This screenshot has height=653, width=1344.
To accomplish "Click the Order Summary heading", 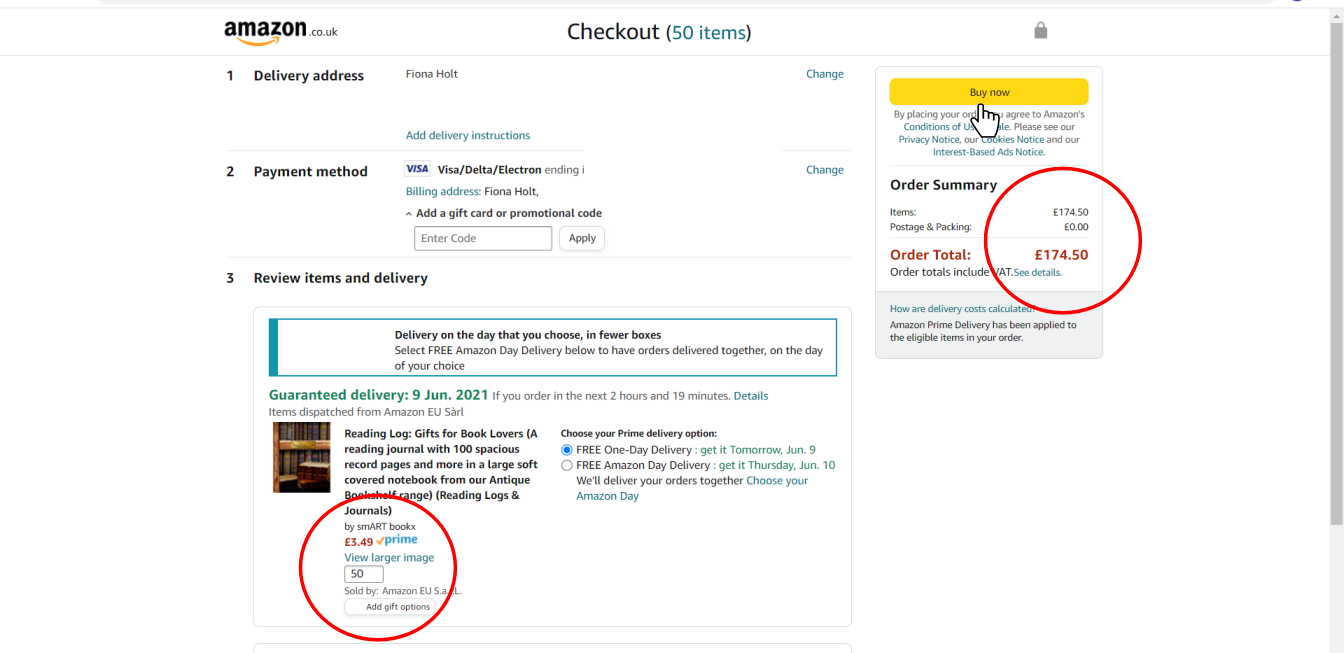I will coord(943,185).
